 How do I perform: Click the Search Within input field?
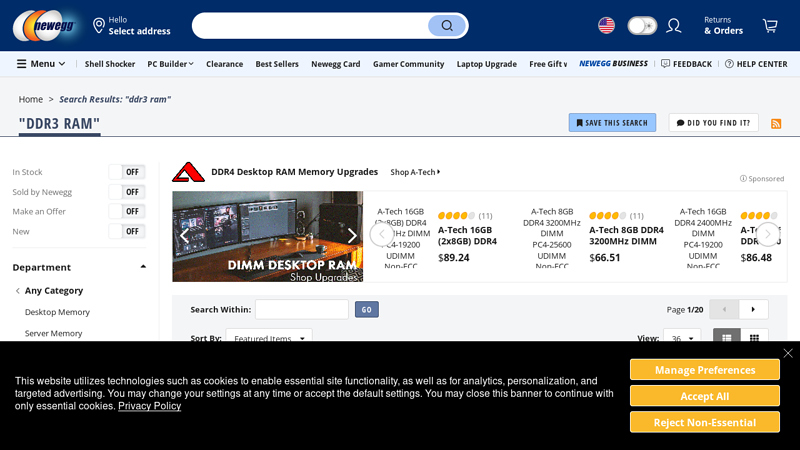coord(302,309)
